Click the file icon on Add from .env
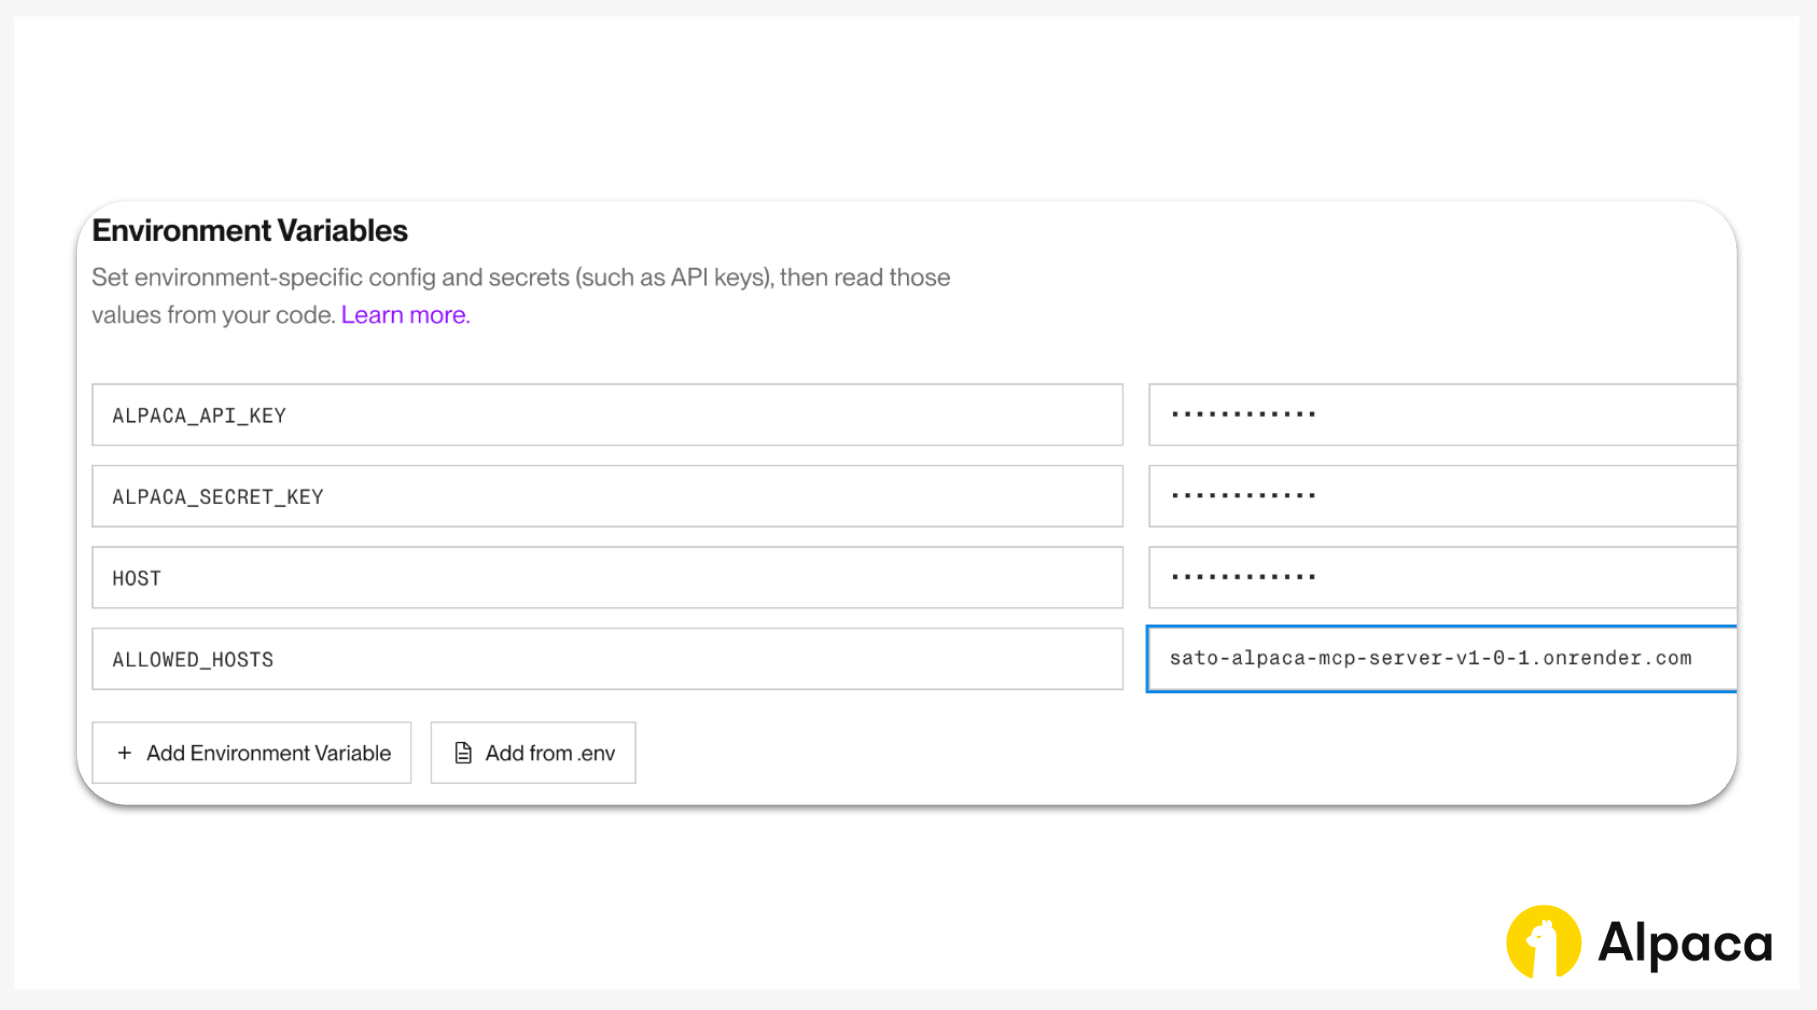This screenshot has height=1010, width=1817. coord(463,753)
